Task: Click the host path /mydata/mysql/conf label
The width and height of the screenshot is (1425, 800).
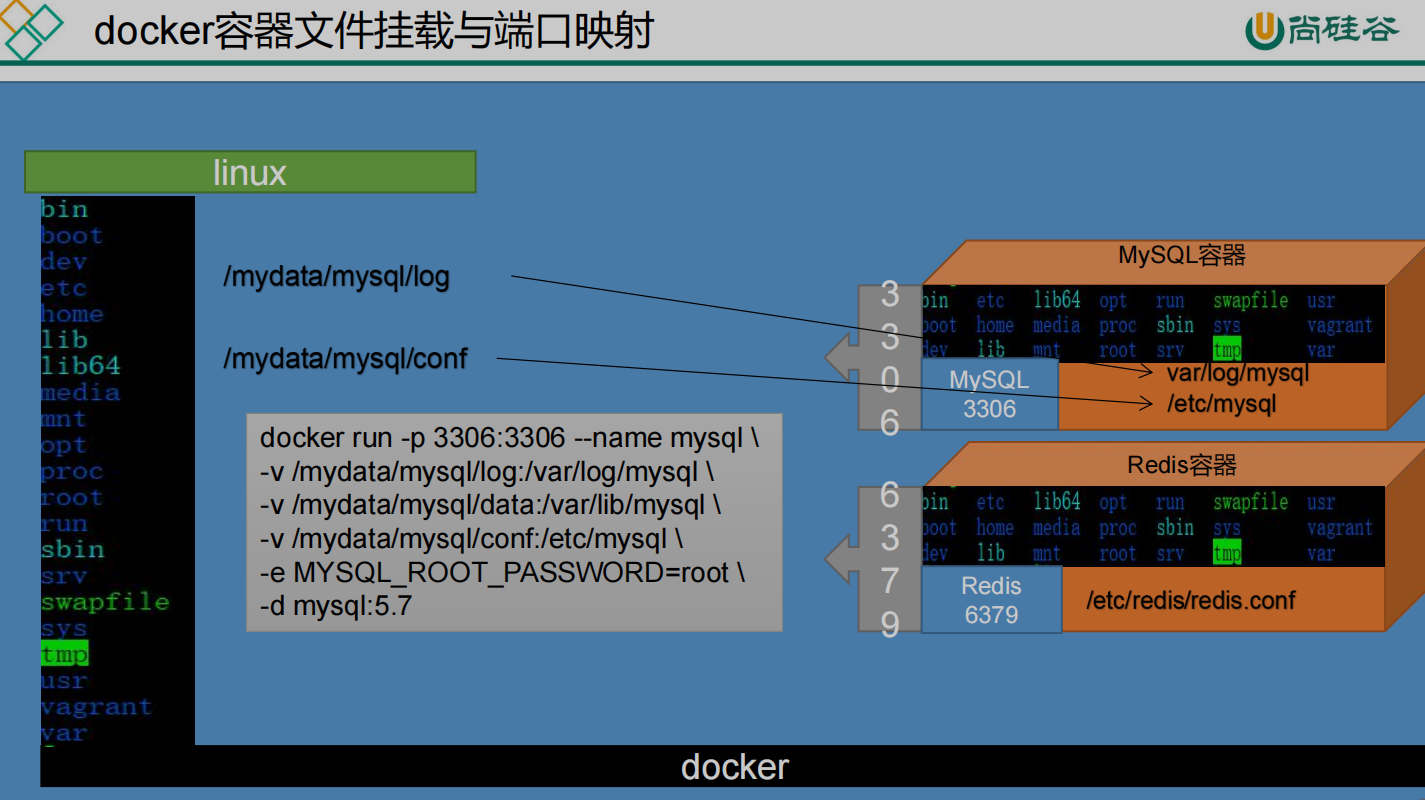Action: [345, 358]
